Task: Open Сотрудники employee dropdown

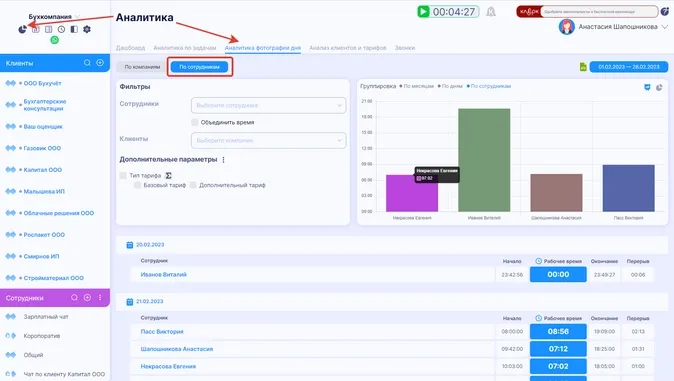Action: pyautogui.click(x=268, y=105)
